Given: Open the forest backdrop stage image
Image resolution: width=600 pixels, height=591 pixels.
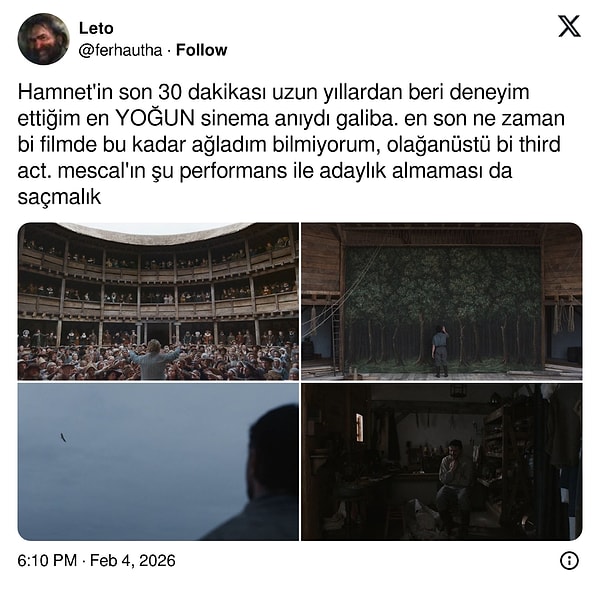Looking at the screenshot, I should pyautogui.click(x=442, y=301).
